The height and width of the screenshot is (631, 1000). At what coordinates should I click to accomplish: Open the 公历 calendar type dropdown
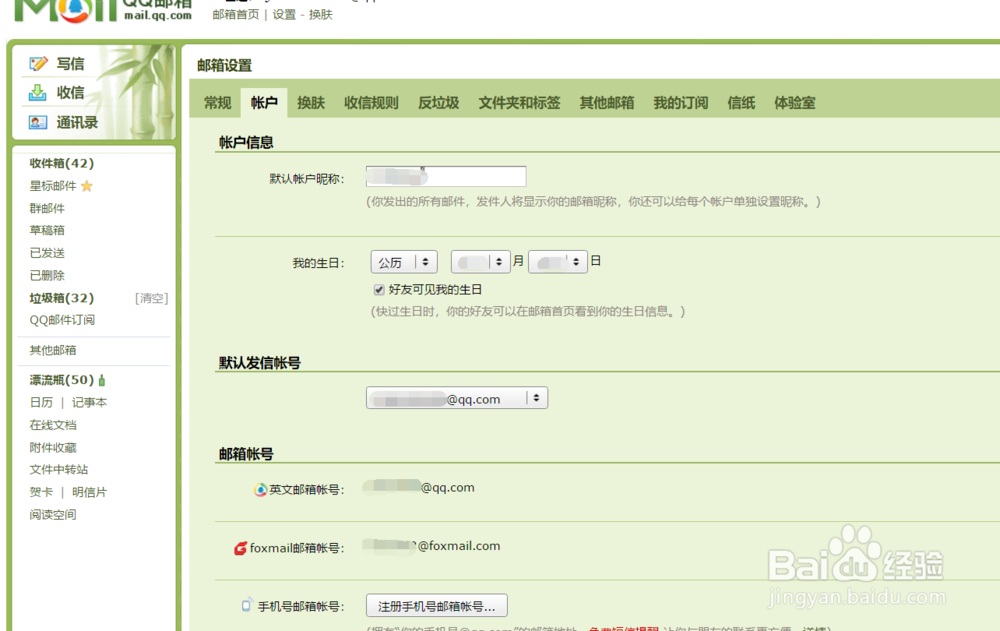point(404,262)
